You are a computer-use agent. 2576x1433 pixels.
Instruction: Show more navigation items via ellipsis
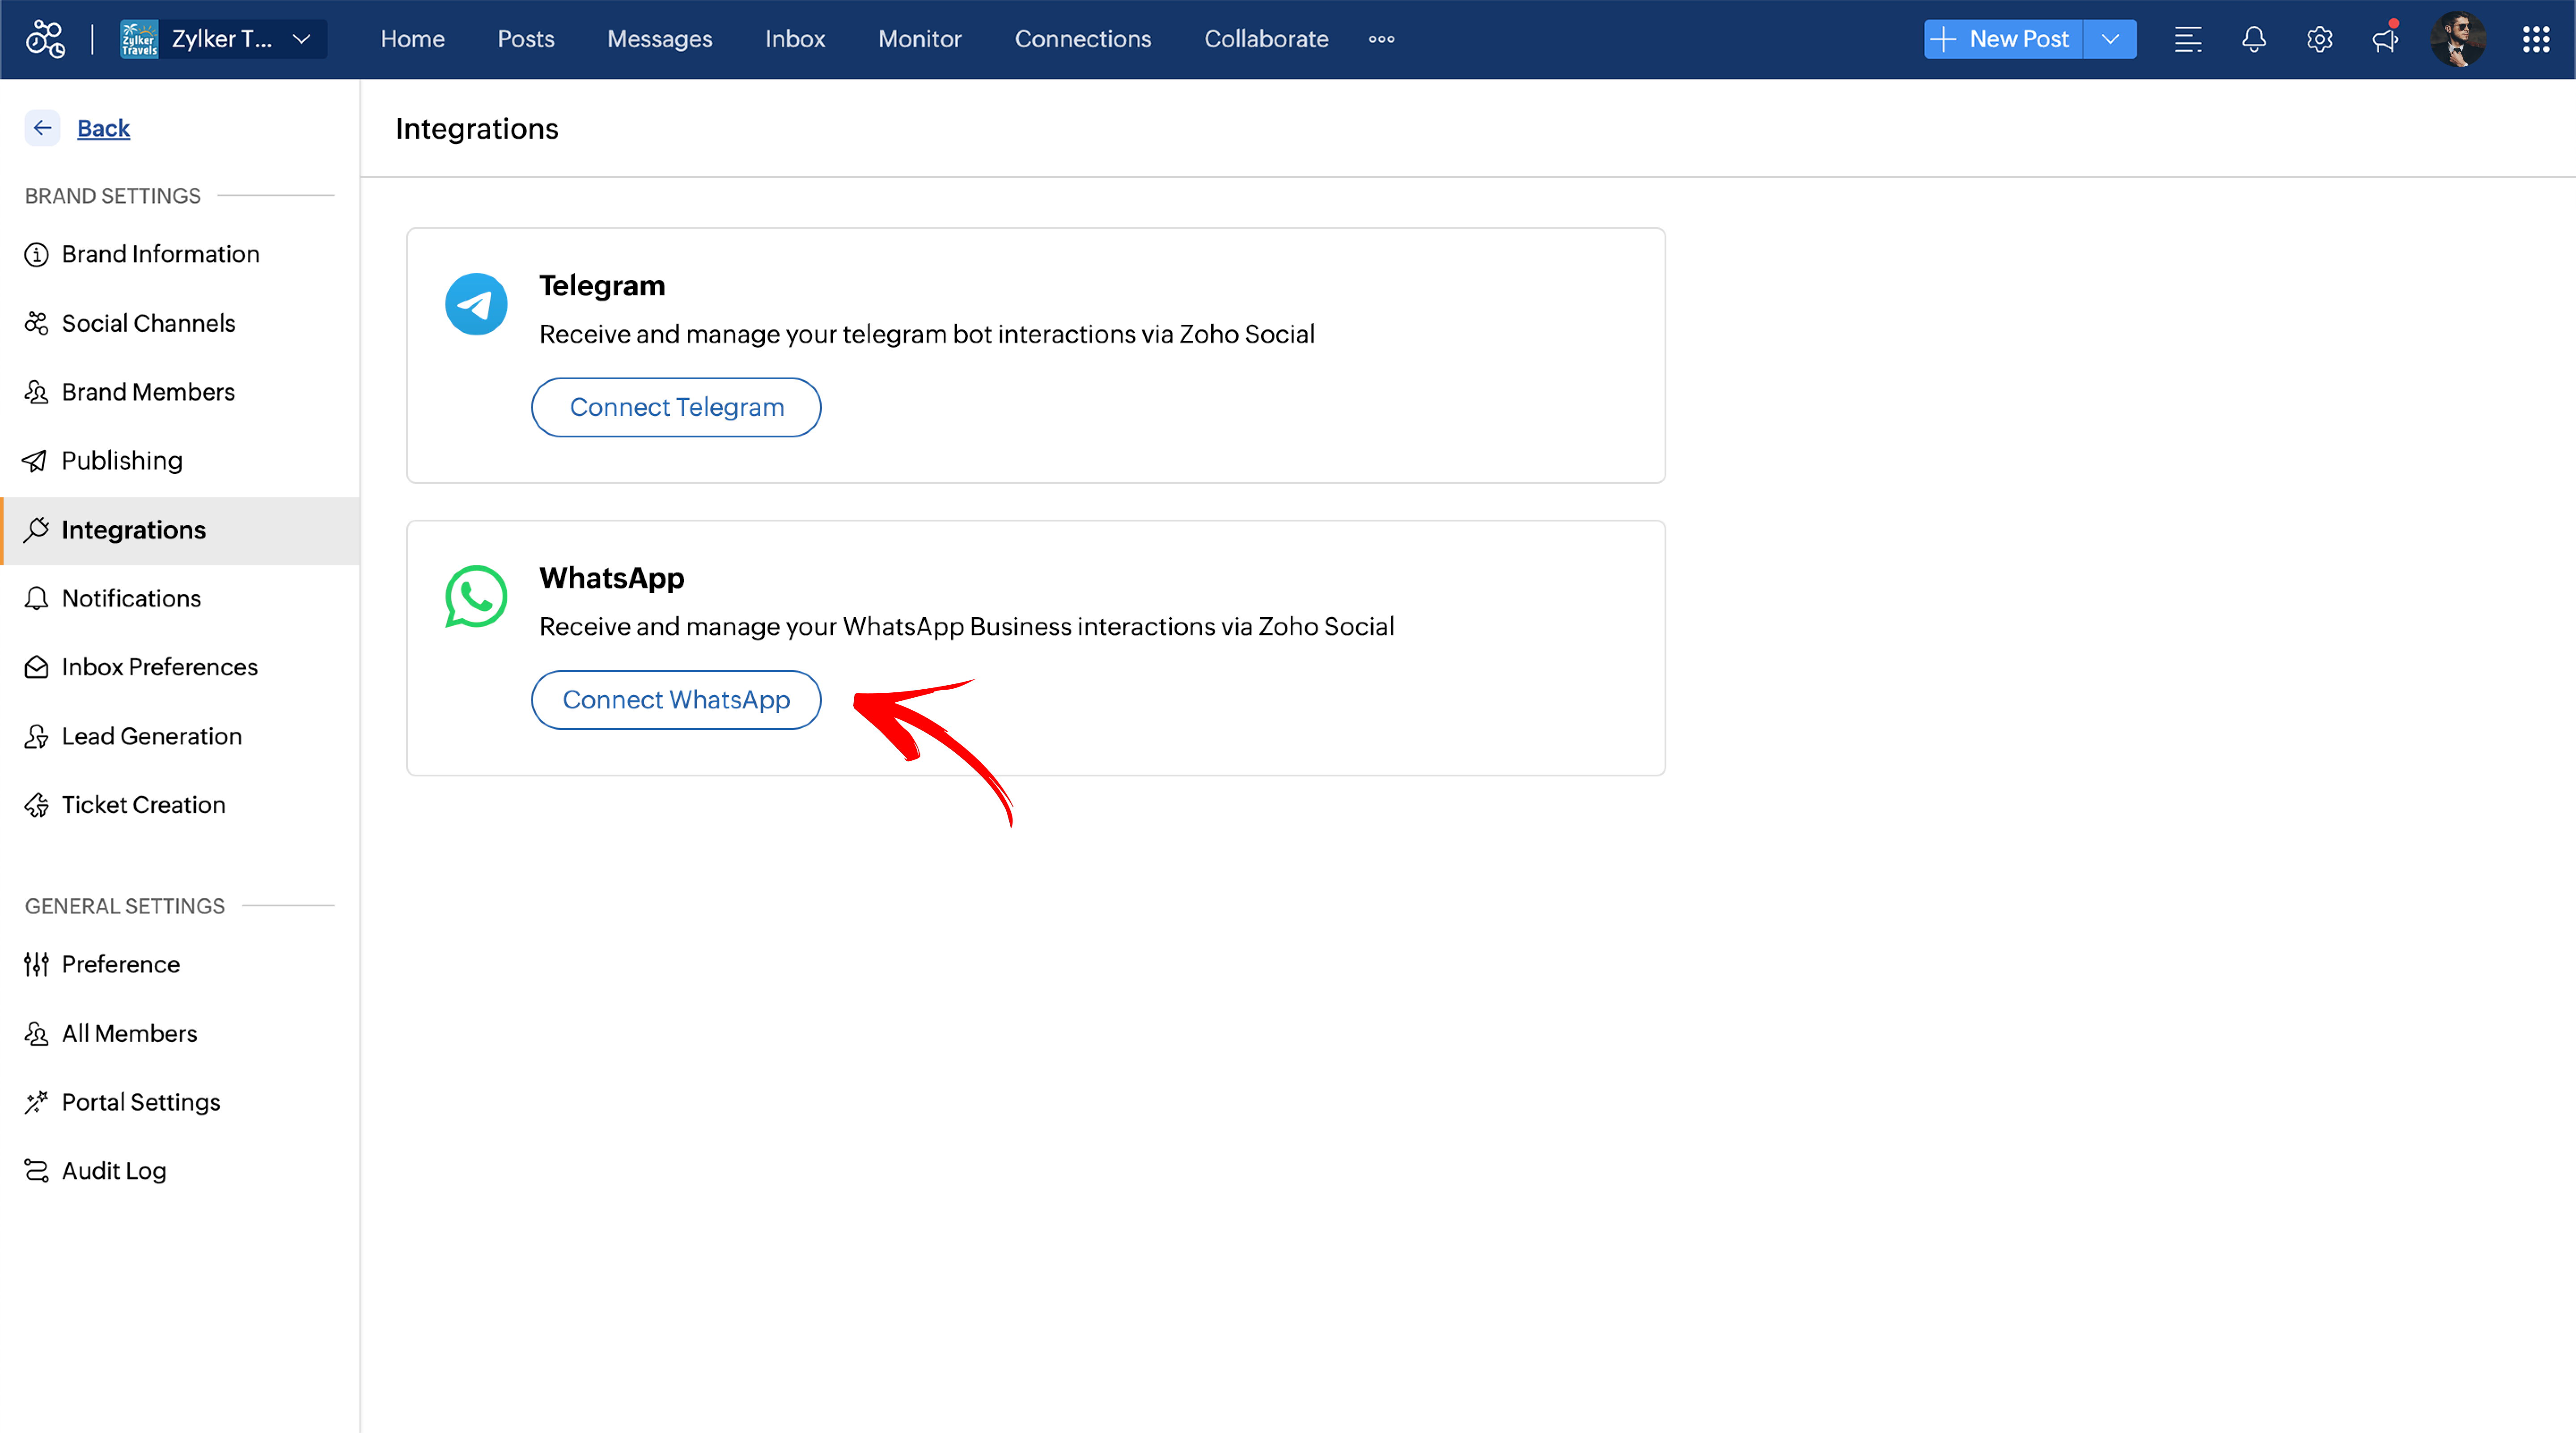[x=1382, y=39]
